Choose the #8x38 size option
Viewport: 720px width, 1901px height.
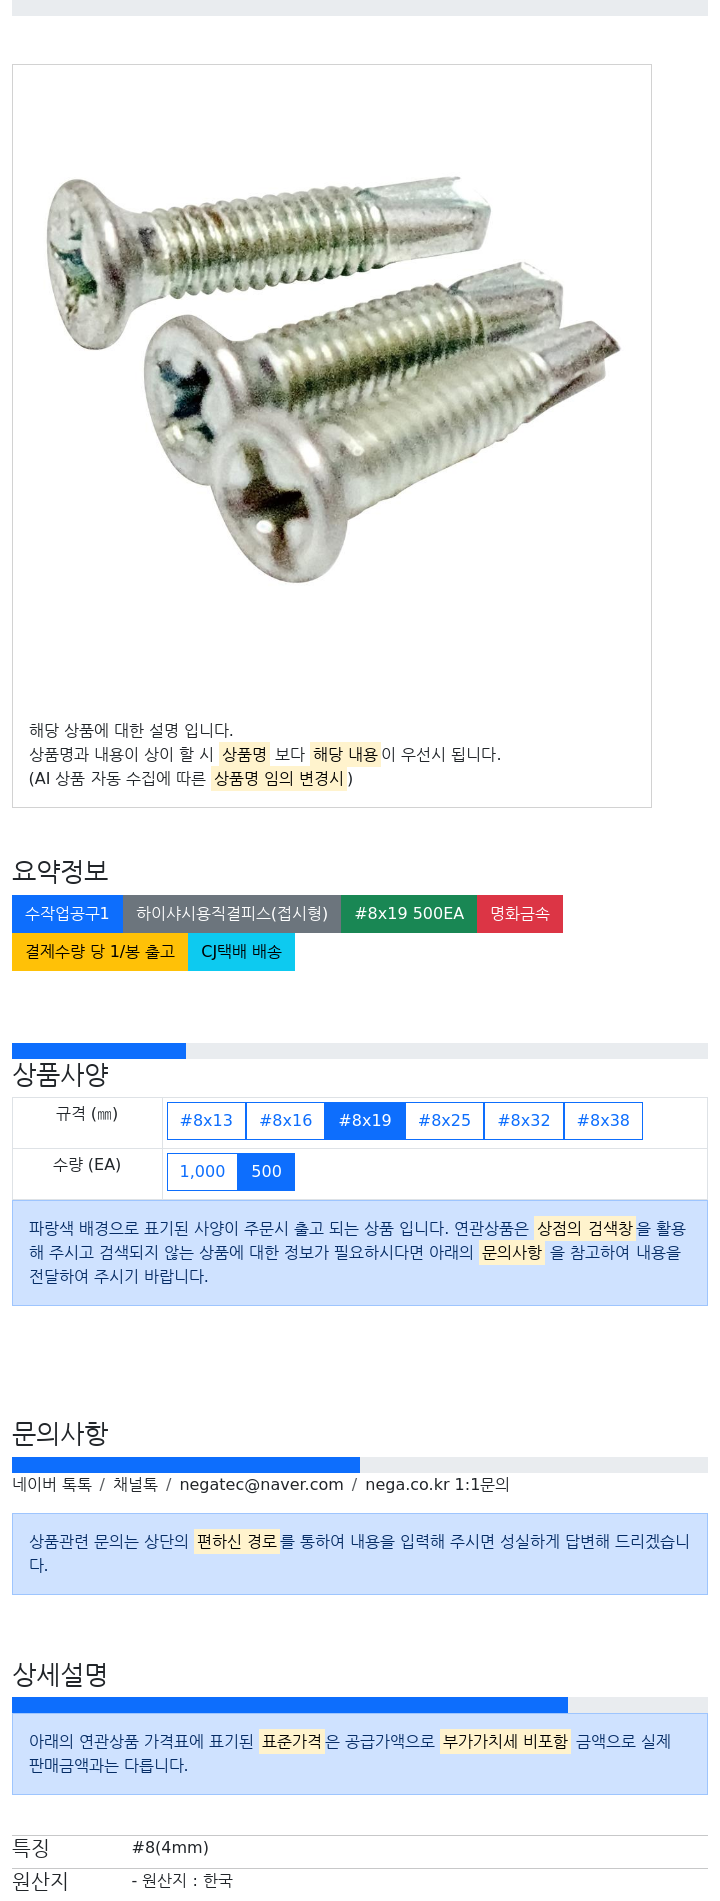(603, 1120)
